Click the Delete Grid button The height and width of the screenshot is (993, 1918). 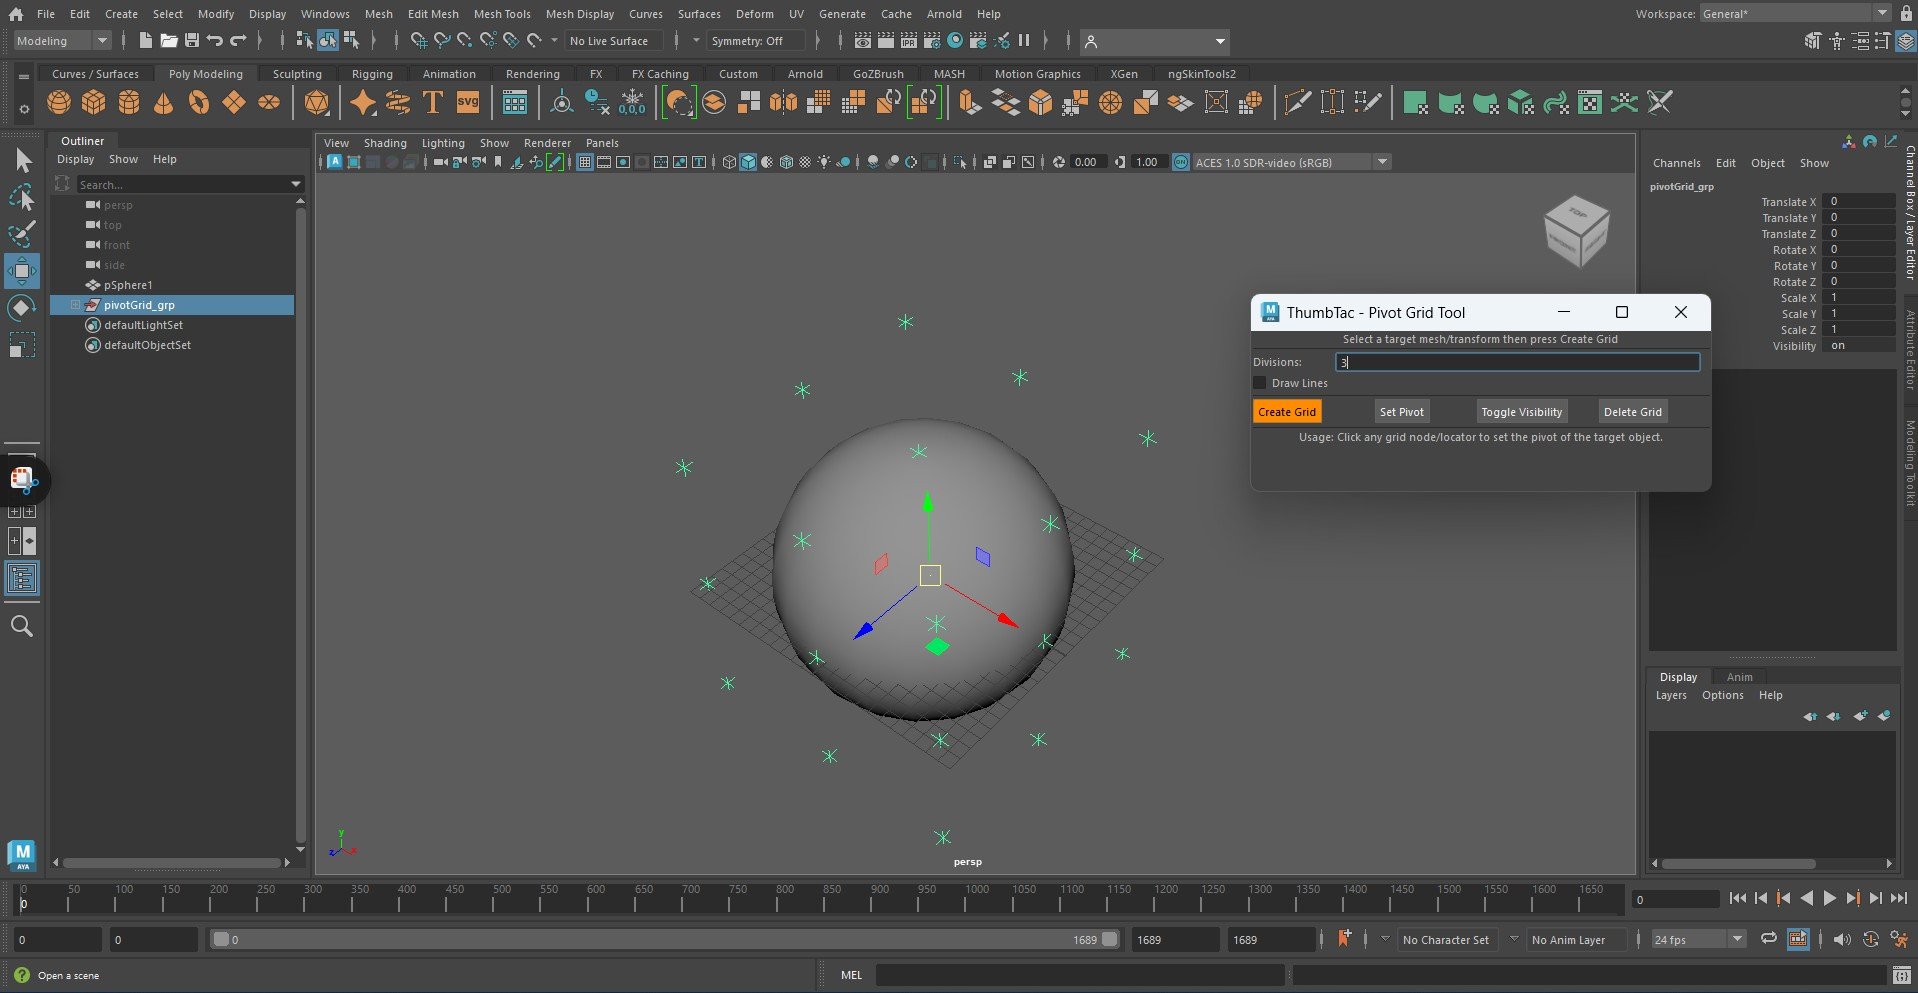1632,412
